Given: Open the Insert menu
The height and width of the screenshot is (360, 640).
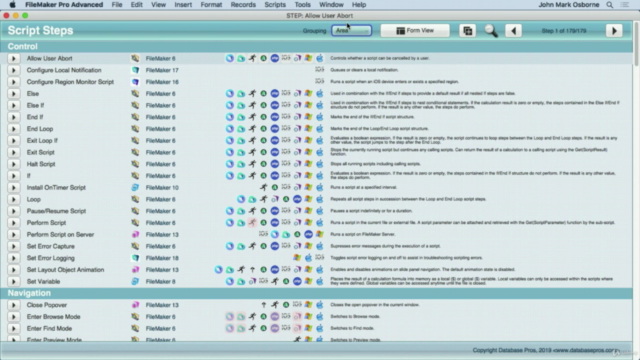Looking at the screenshot, I should point(183,5).
